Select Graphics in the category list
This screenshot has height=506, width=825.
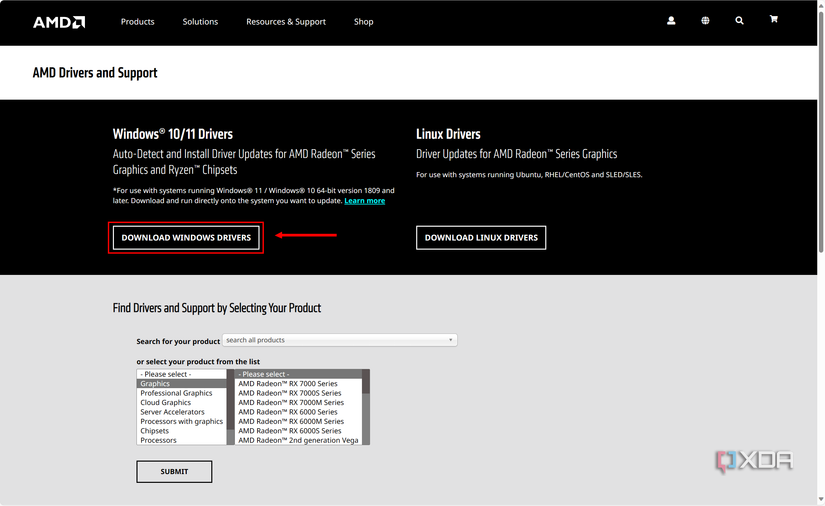182,383
